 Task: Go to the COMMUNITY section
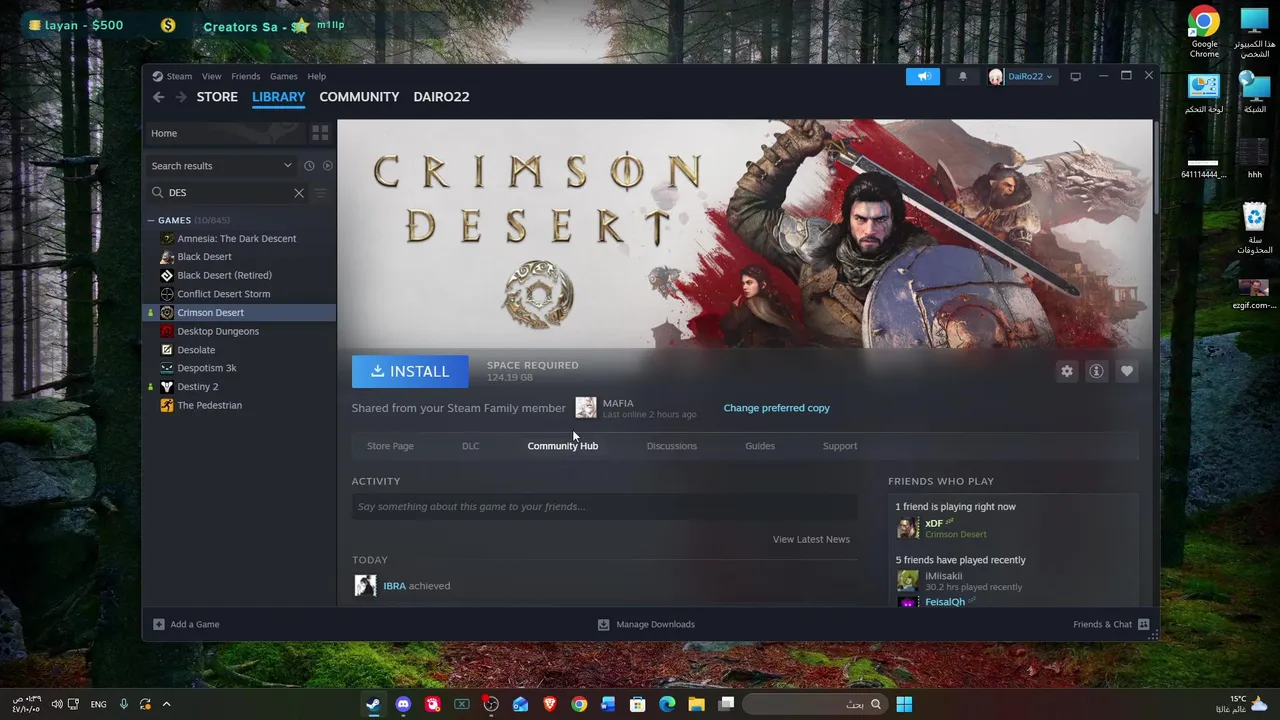tap(359, 97)
